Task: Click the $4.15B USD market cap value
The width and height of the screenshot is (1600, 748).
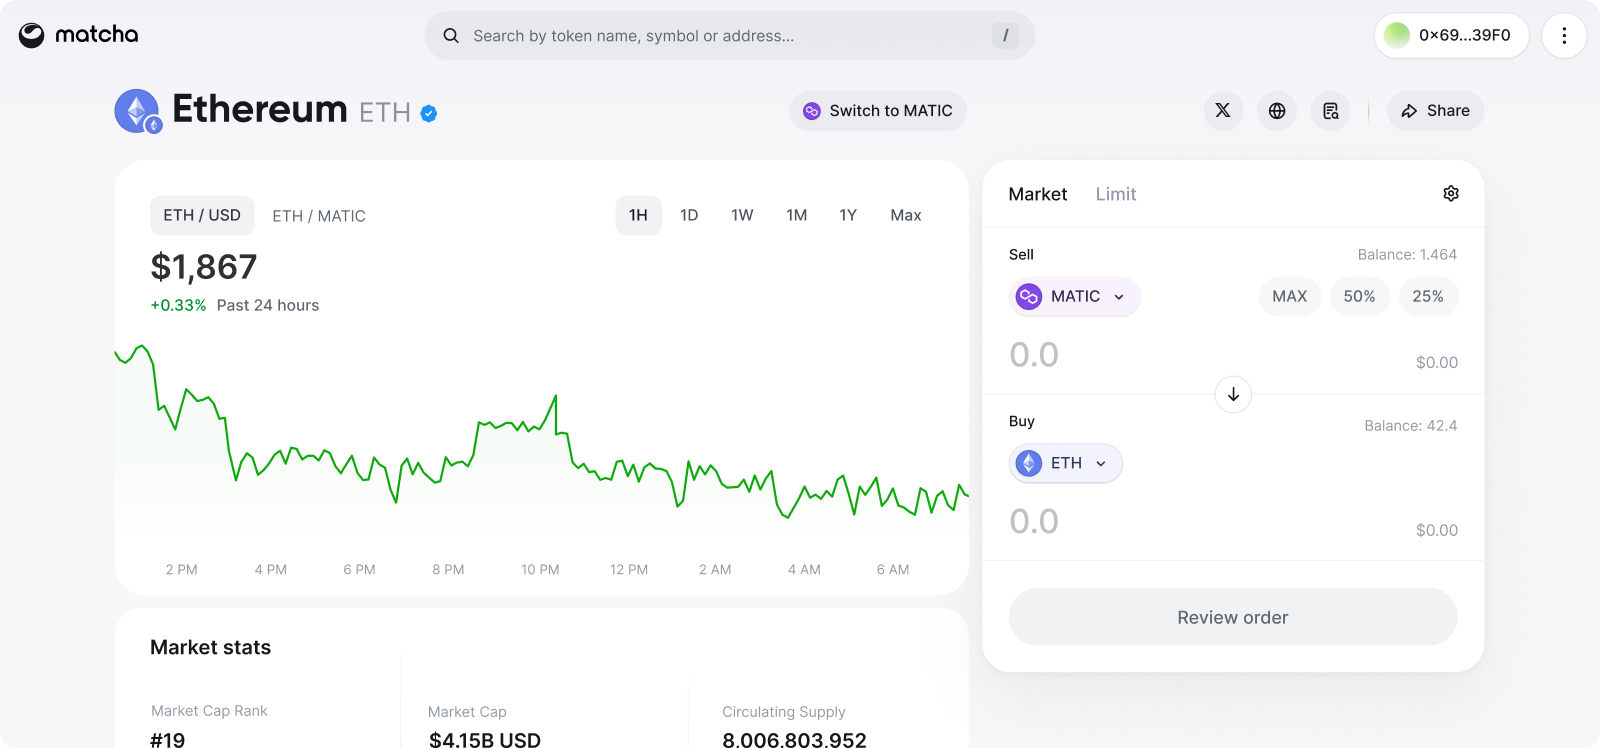Action: [485, 740]
